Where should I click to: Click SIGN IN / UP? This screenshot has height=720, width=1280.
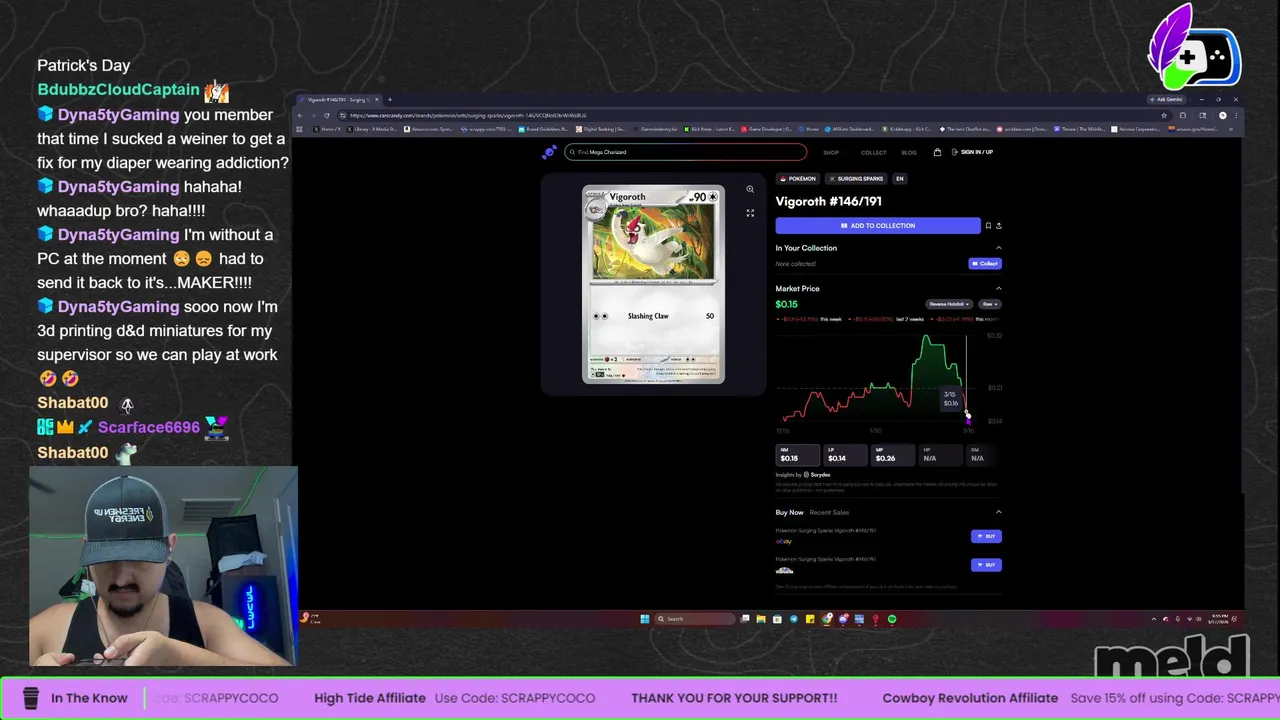(973, 152)
